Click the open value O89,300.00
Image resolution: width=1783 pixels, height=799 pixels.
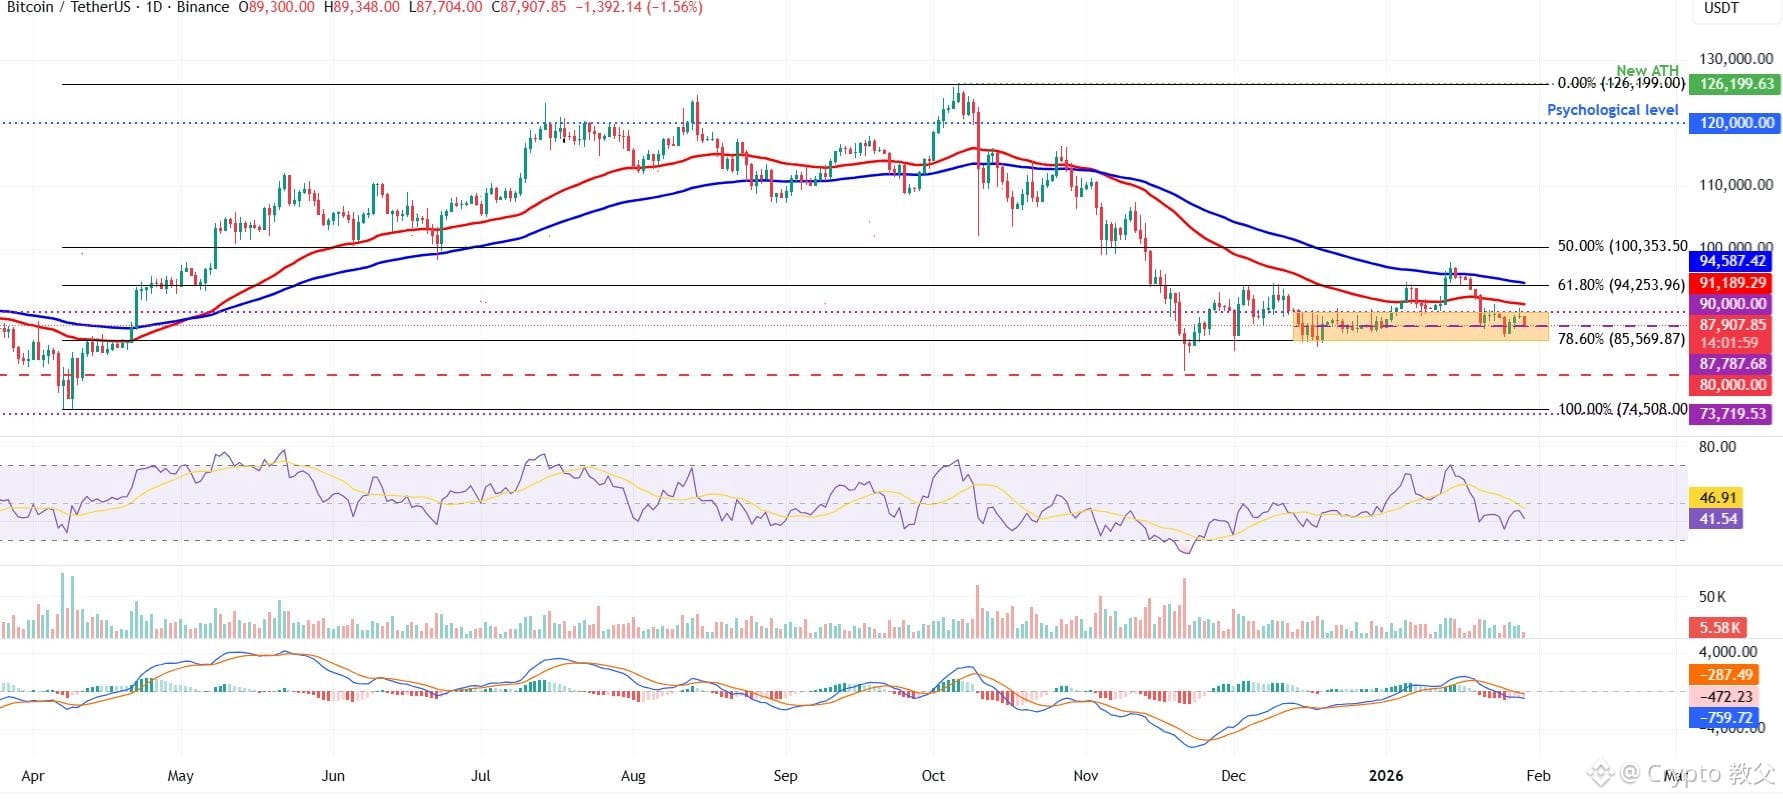(276, 7)
